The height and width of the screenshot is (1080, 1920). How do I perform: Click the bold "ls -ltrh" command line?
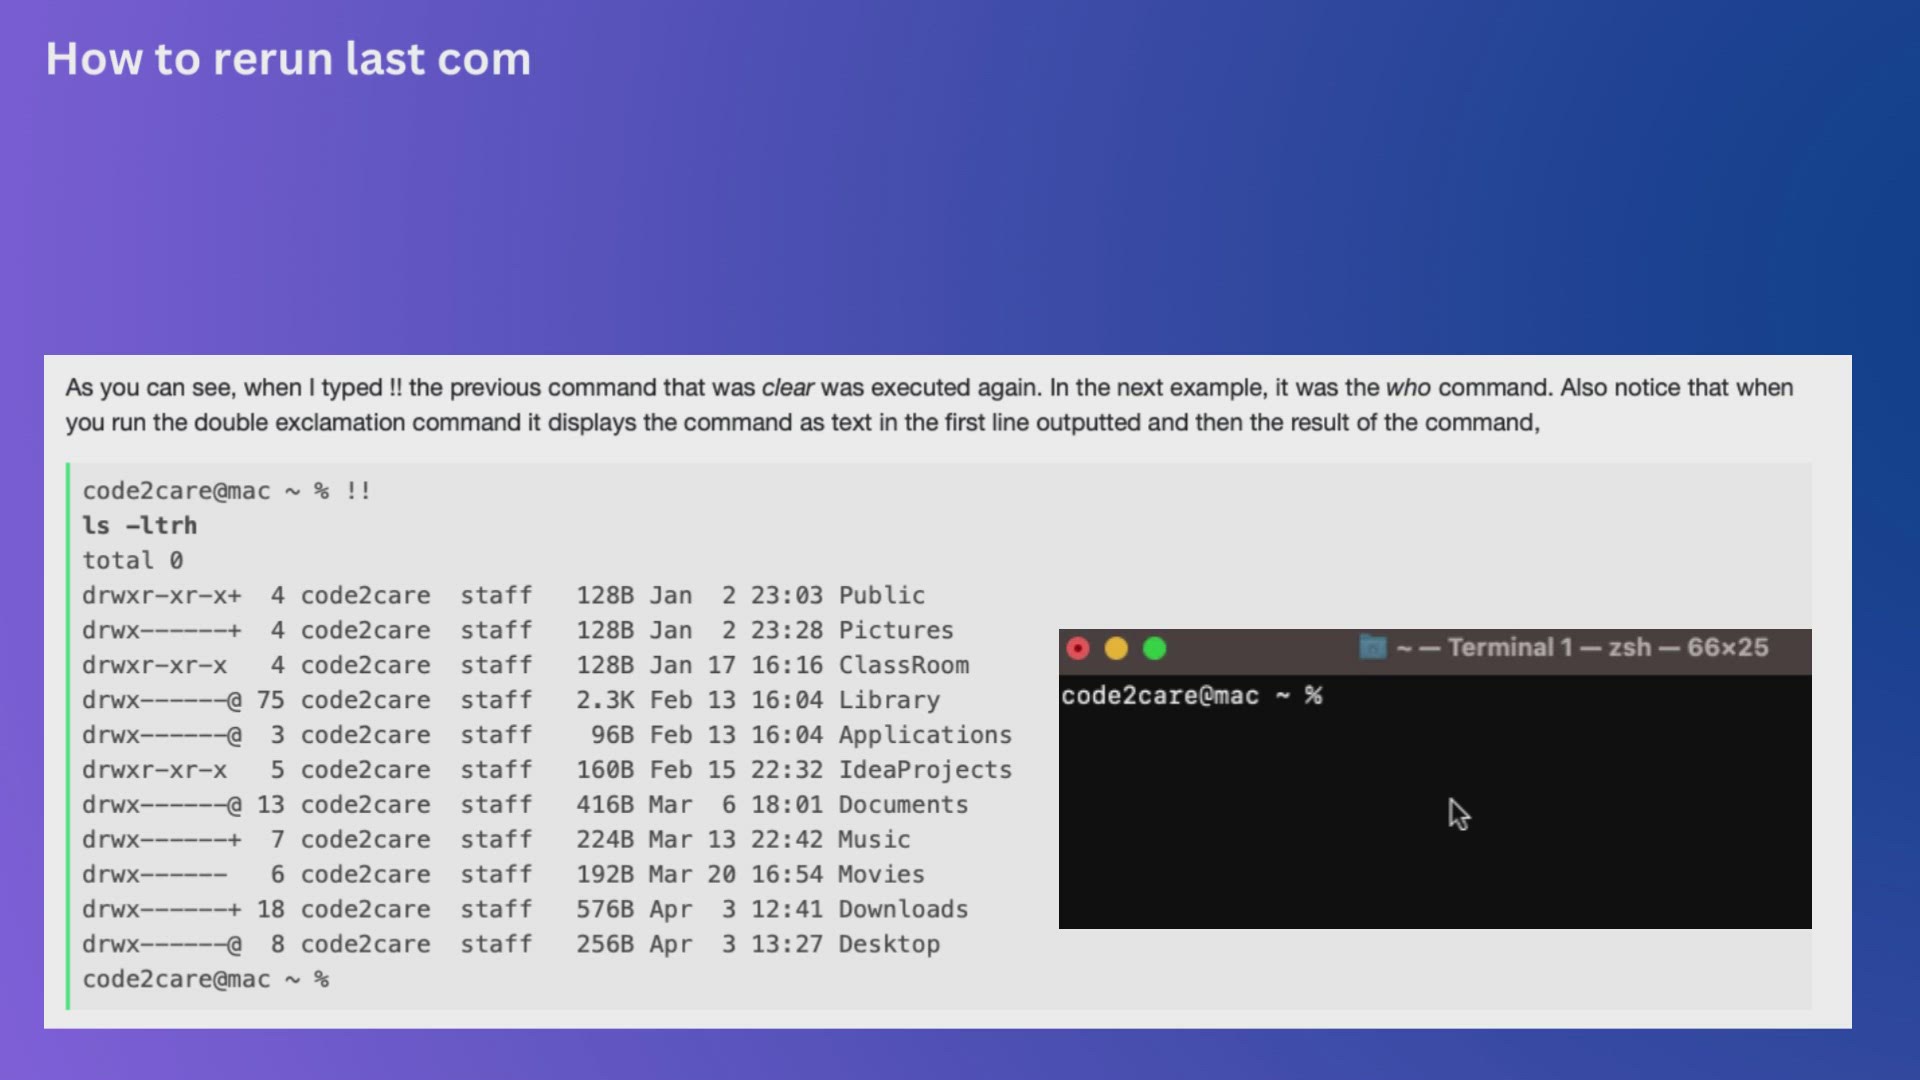tap(139, 526)
